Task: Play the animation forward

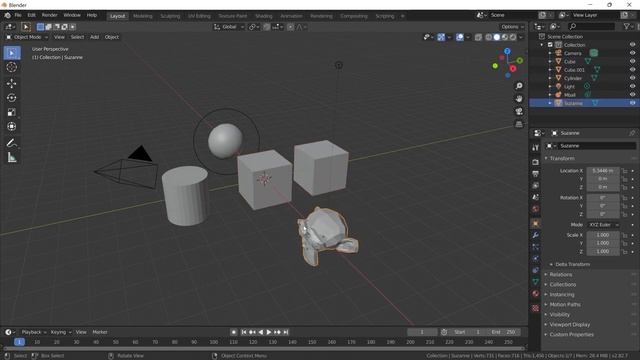Action: pyautogui.click(x=269, y=332)
